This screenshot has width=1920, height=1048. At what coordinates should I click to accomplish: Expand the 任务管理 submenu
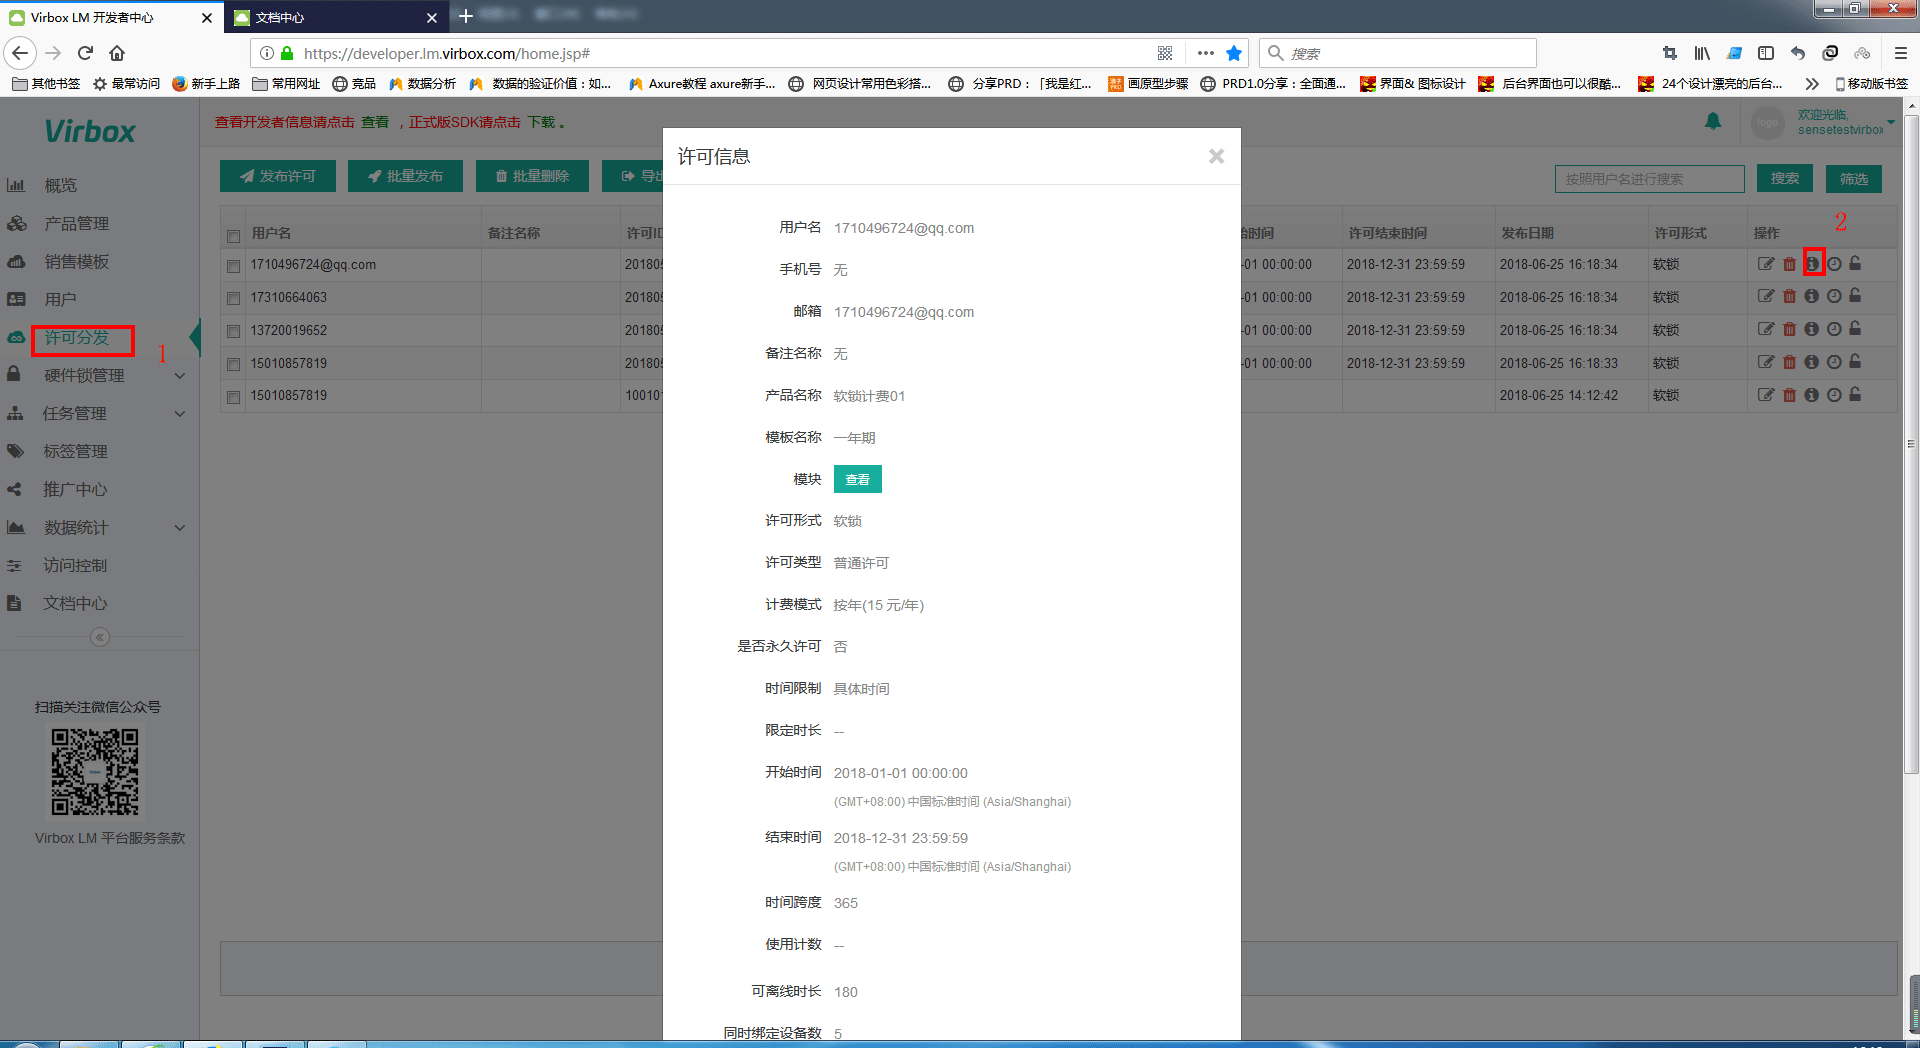pyautogui.click(x=180, y=414)
